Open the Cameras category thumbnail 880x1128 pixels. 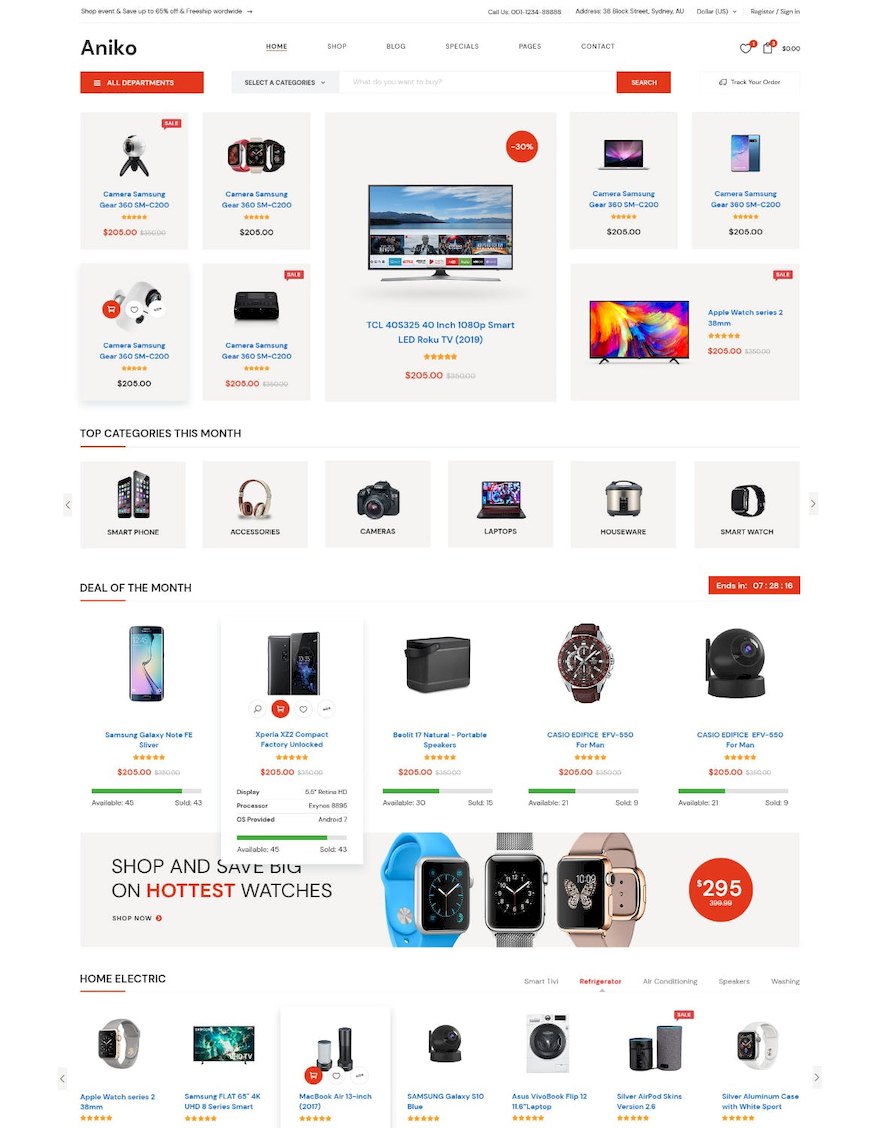pos(378,504)
